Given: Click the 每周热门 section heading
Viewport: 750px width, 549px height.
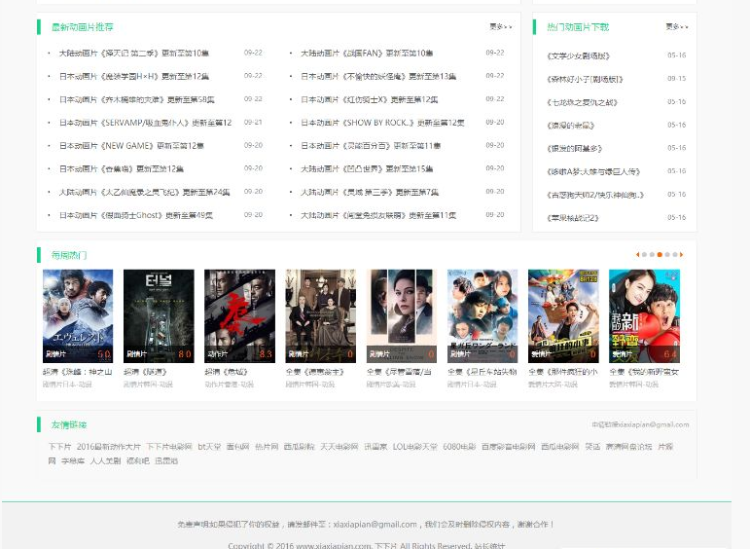Looking at the screenshot, I should click(x=69, y=255).
